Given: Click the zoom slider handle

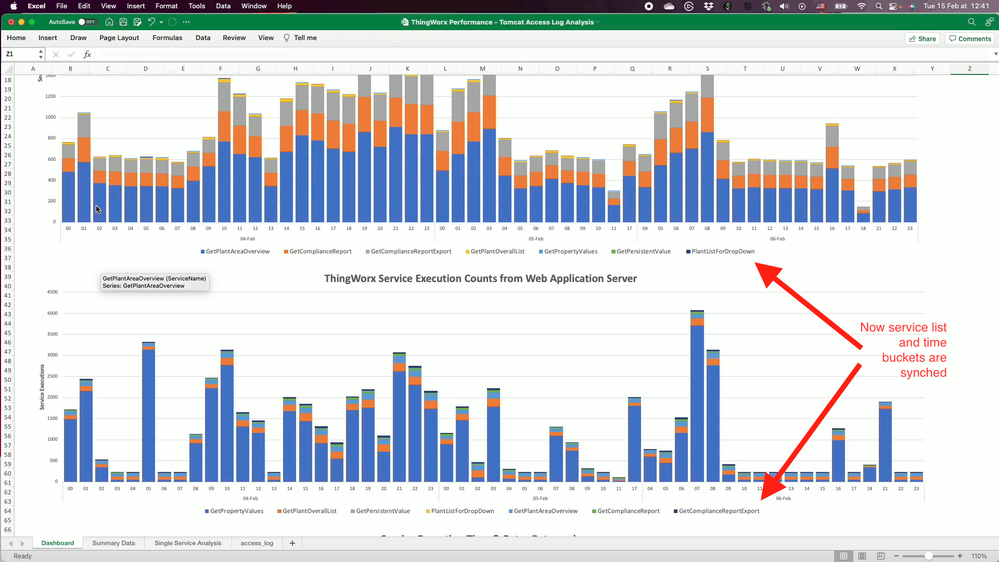Looking at the screenshot, I should 929,556.
